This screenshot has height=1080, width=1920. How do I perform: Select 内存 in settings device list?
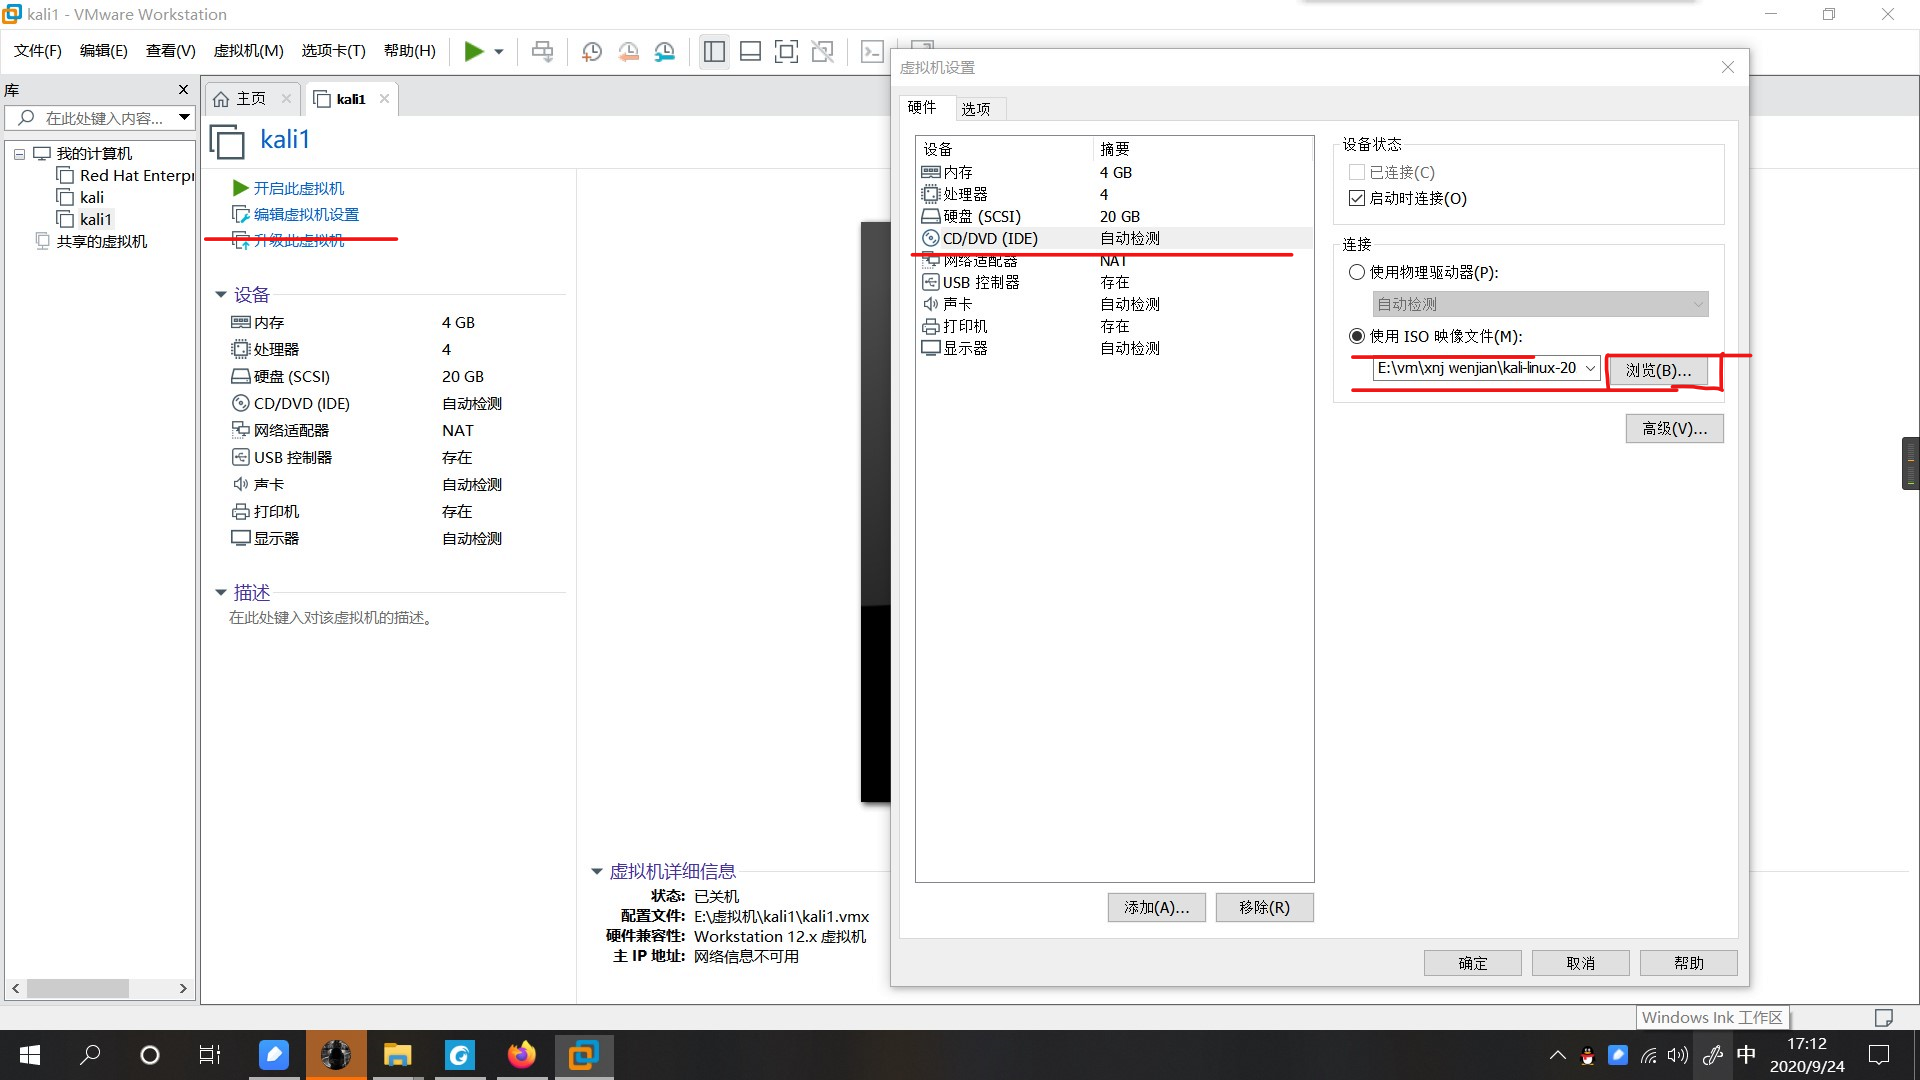coord(1114,173)
